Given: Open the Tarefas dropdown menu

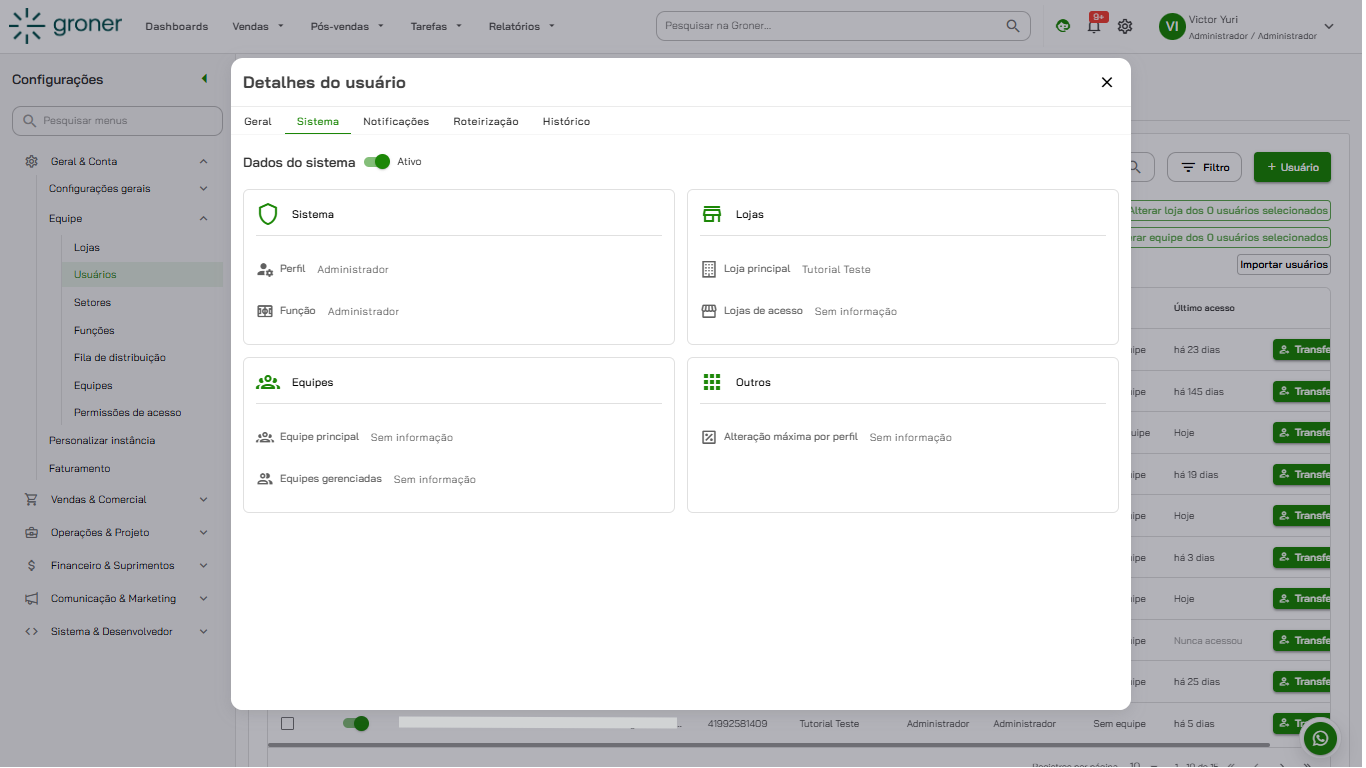Looking at the screenshot, I should pos(436,26).
